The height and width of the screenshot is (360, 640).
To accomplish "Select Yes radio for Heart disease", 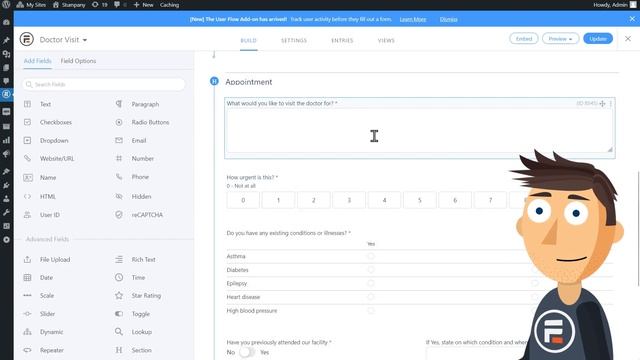I will coord(371,297).
